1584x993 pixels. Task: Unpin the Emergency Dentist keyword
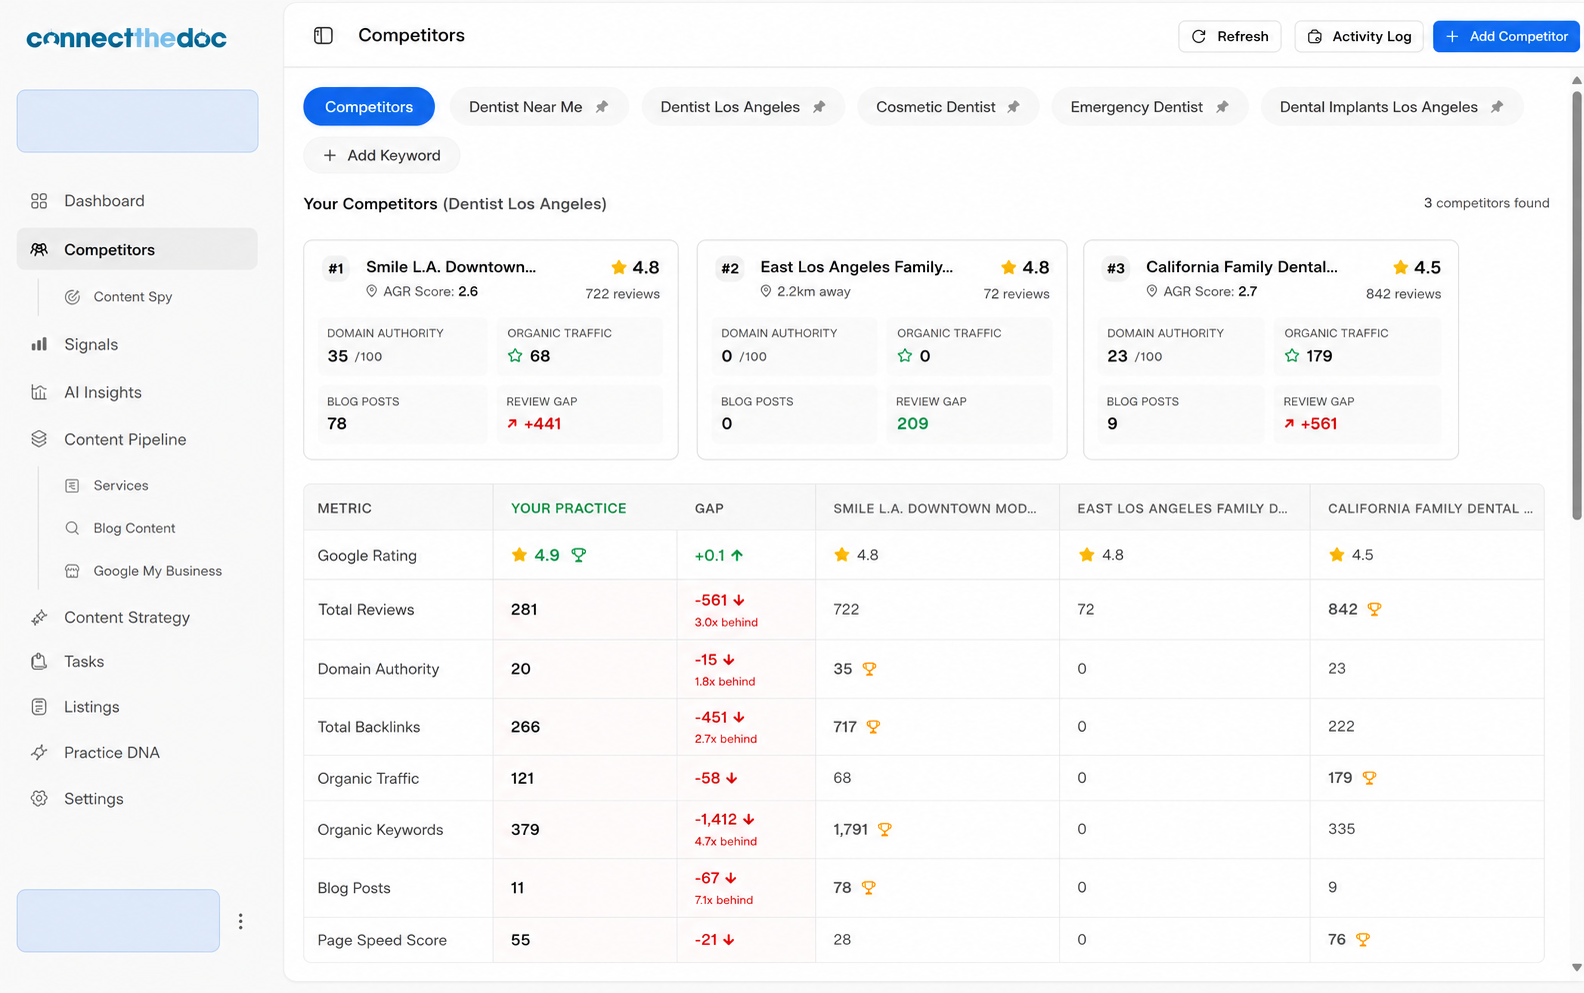(1222, 107)
